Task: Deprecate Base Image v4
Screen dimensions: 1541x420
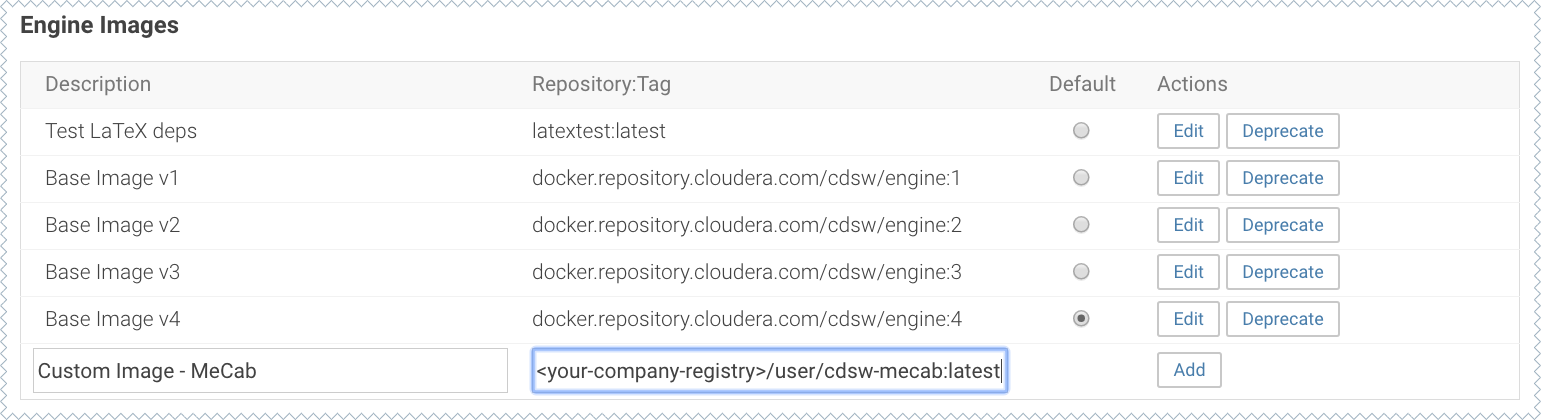Action: coord(1282,319)
